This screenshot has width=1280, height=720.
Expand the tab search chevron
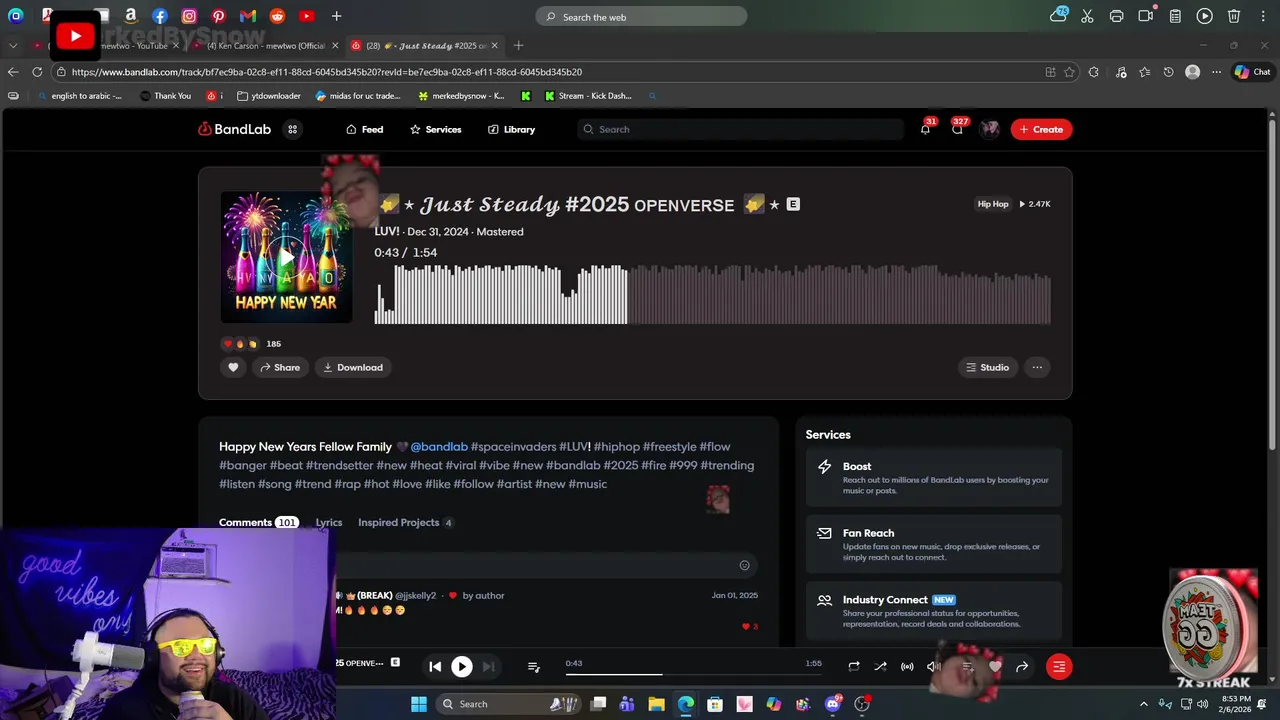(x=13, y=45)
